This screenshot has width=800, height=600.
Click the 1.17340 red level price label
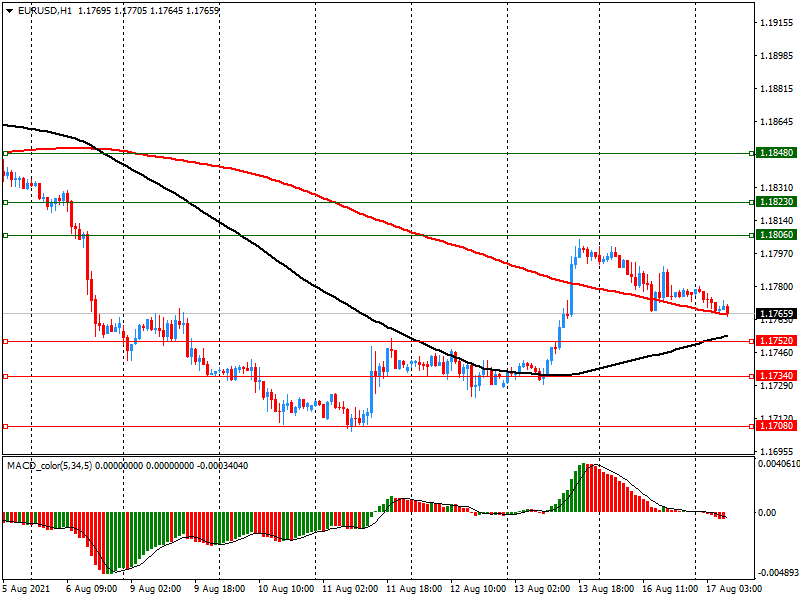pyautogui.click(x=776, y=376)
